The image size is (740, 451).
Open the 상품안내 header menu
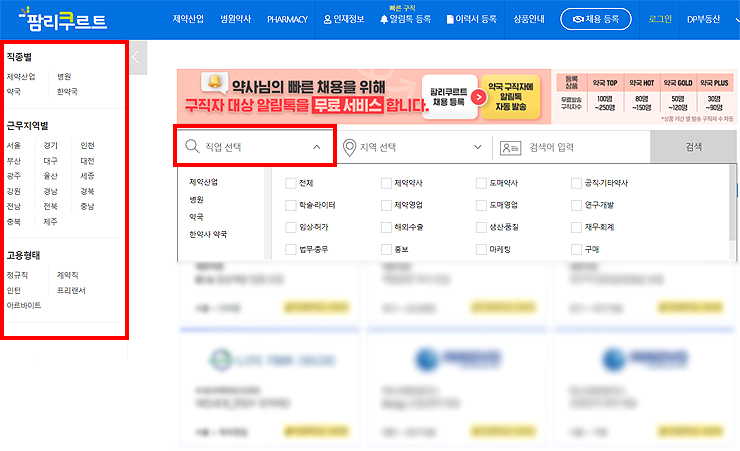pos(529,19)
